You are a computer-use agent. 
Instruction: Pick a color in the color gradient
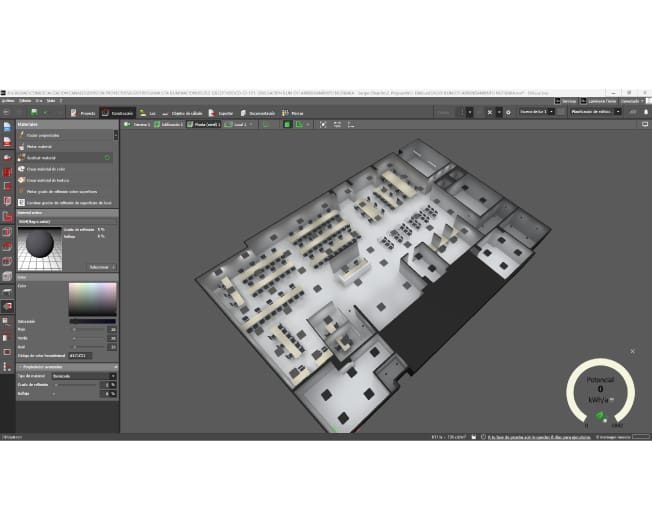pos(91,300)
